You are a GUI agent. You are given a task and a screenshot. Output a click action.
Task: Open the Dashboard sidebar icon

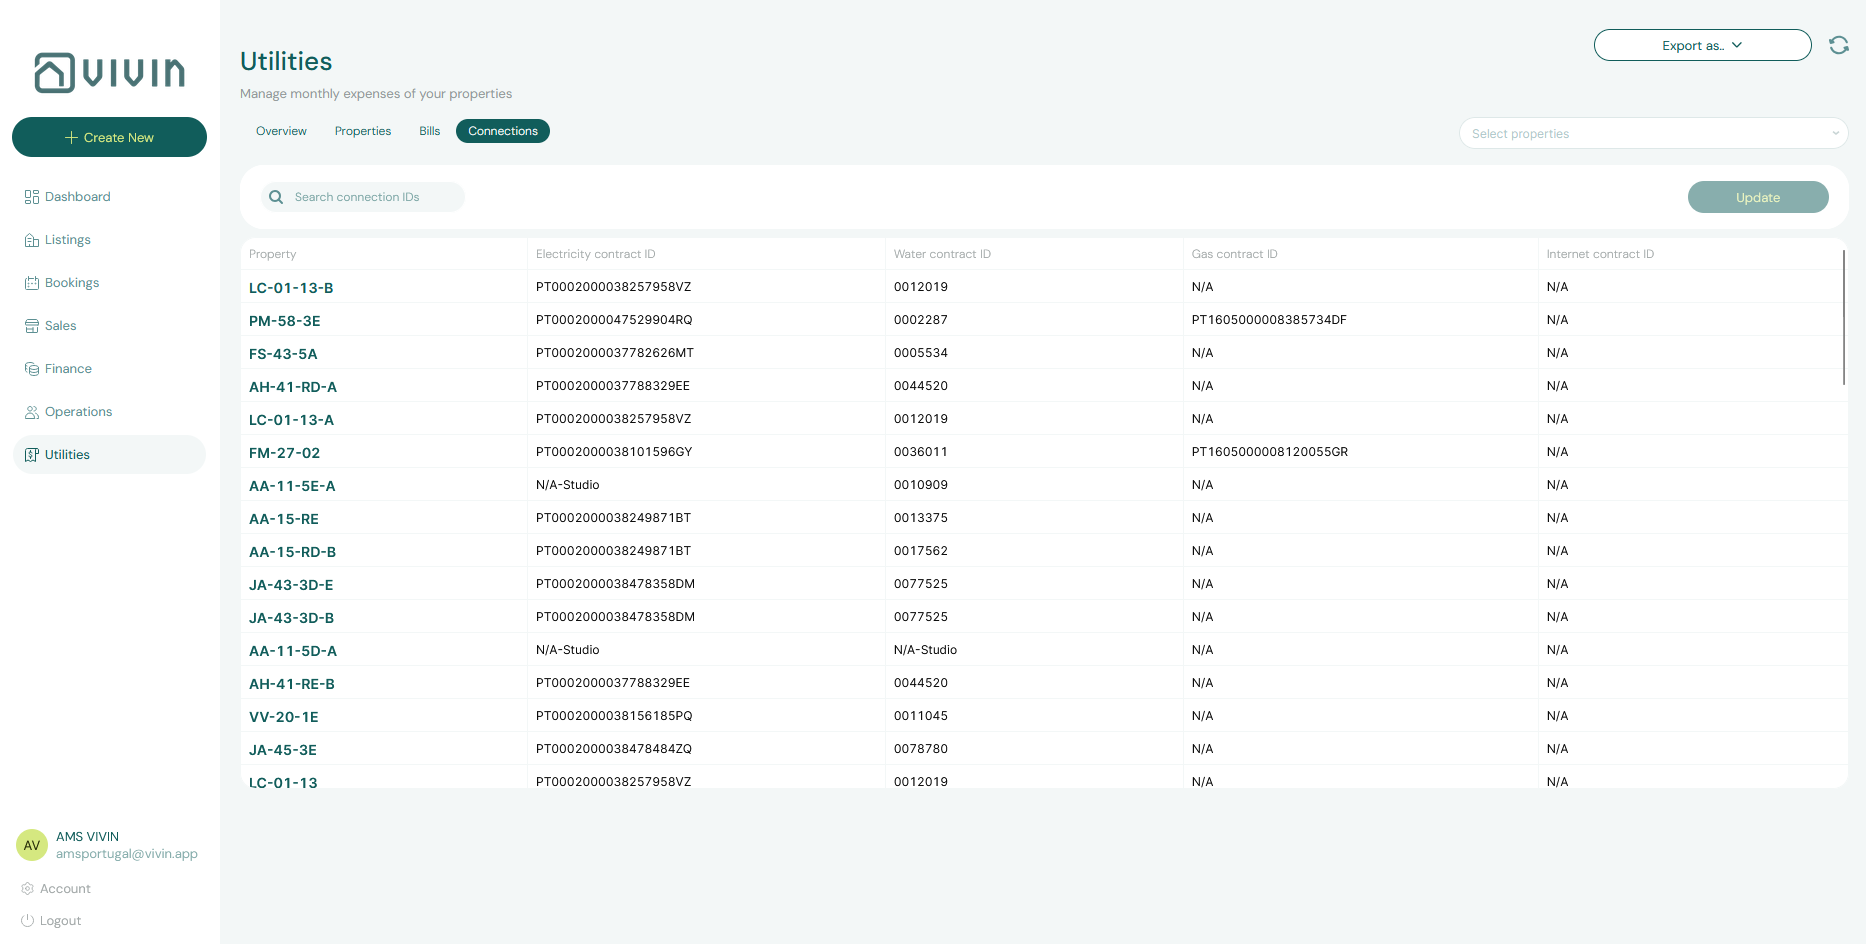click(x=31, y=196)
